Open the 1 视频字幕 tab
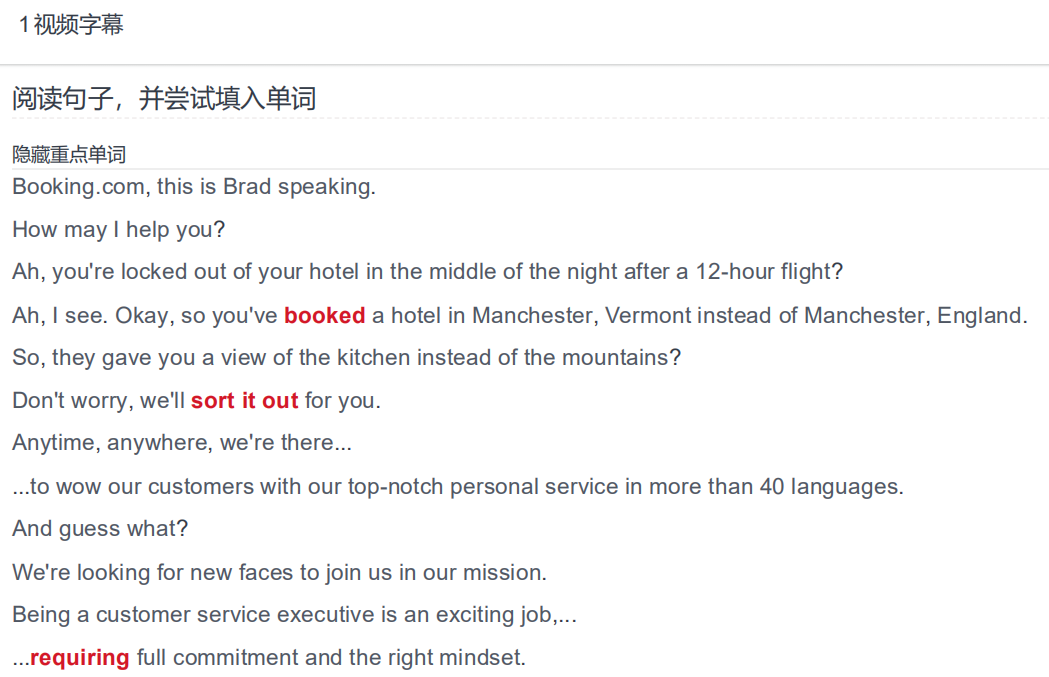1049x677 pixels. tap(71, 25)
